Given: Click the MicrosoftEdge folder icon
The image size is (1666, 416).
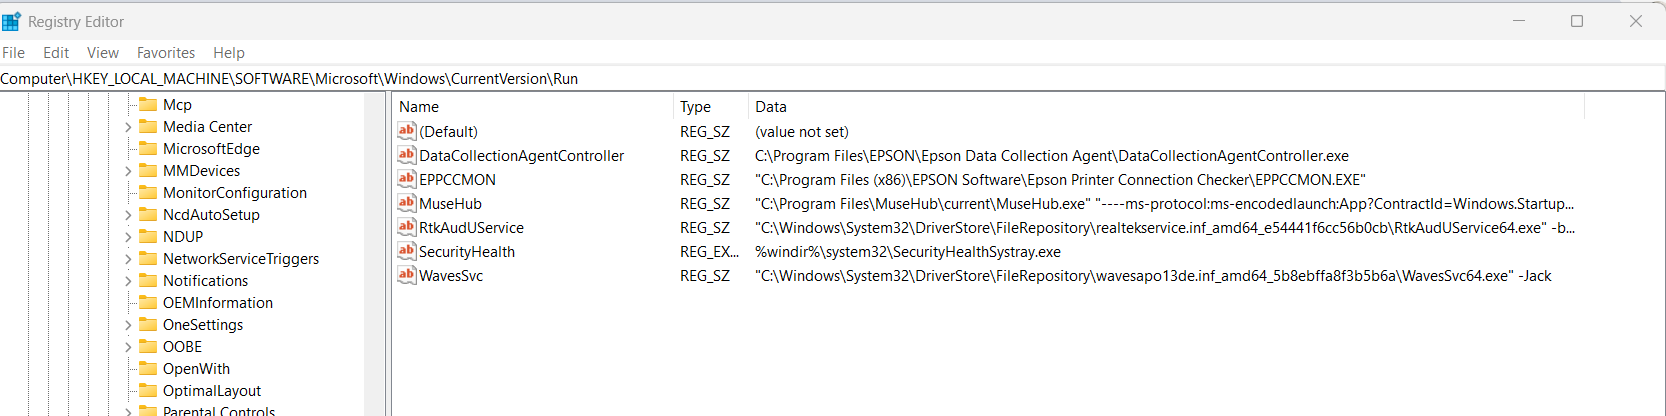Looking at the screenshot, I should click(x=148, y=148).
